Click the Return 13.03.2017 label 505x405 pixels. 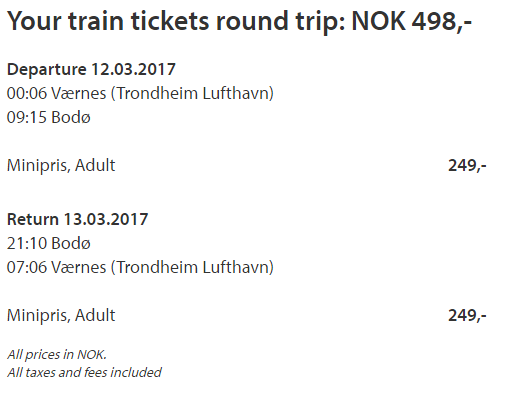tap(77, 219)
